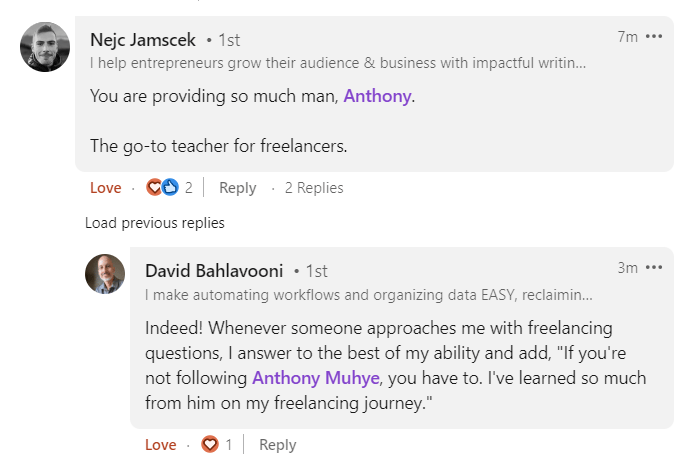The image size is (687, 460).
Task: Reply to David Bahlavooni's comment
Action: click(x=278, y=445)
